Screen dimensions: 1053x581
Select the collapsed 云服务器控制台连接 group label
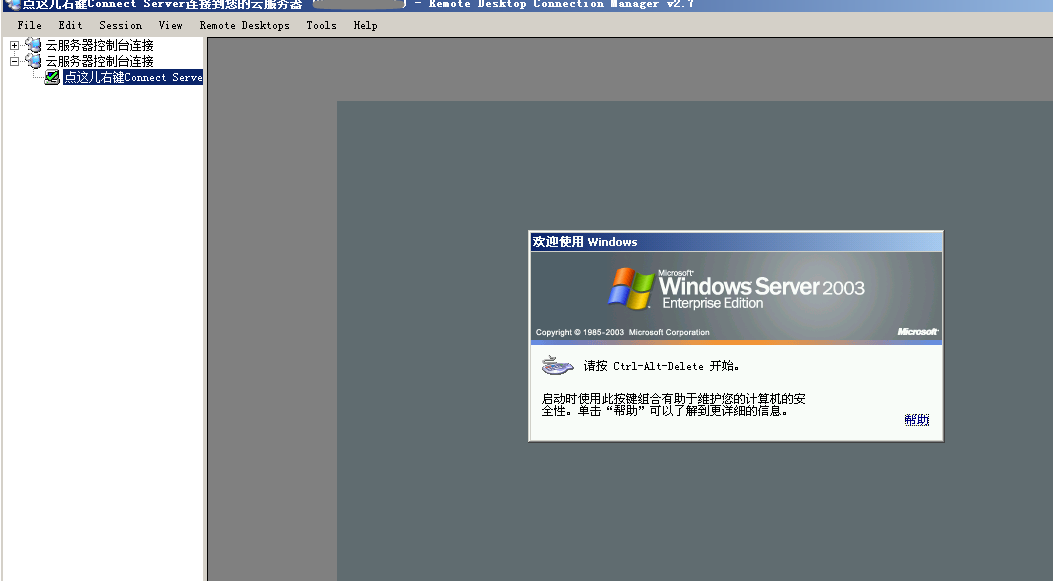99,45
